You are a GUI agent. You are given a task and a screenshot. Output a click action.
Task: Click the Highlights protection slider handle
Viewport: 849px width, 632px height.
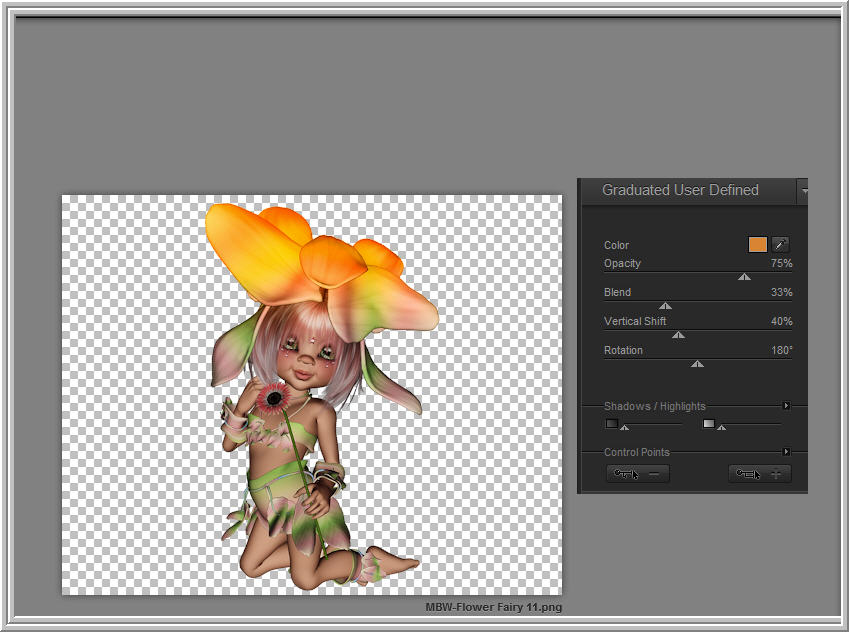(721, 427)
